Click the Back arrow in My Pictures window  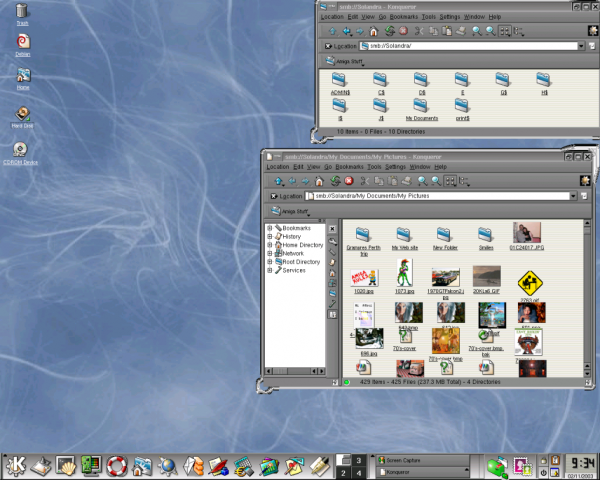point(293,181)
